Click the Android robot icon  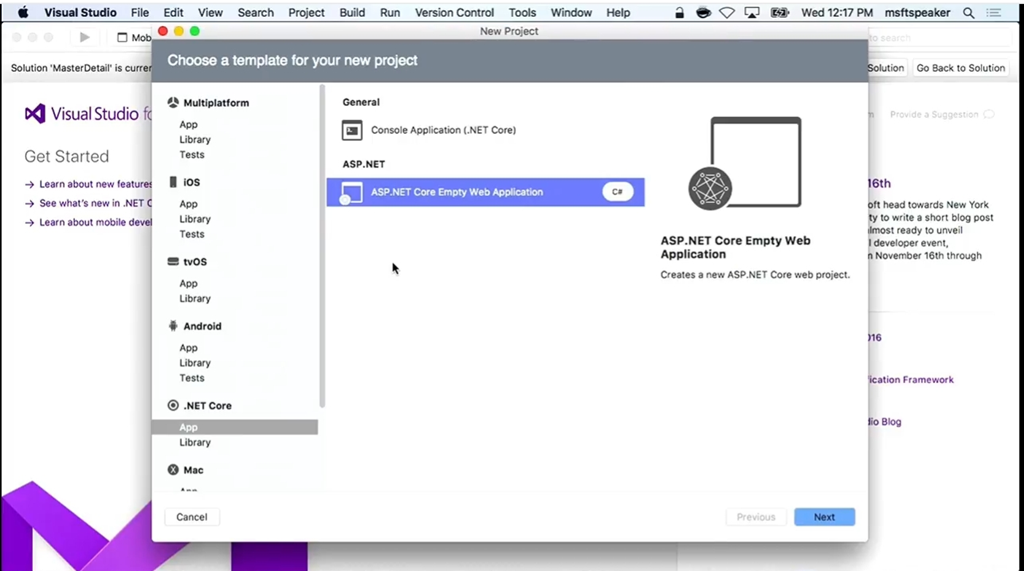[173, 326]
